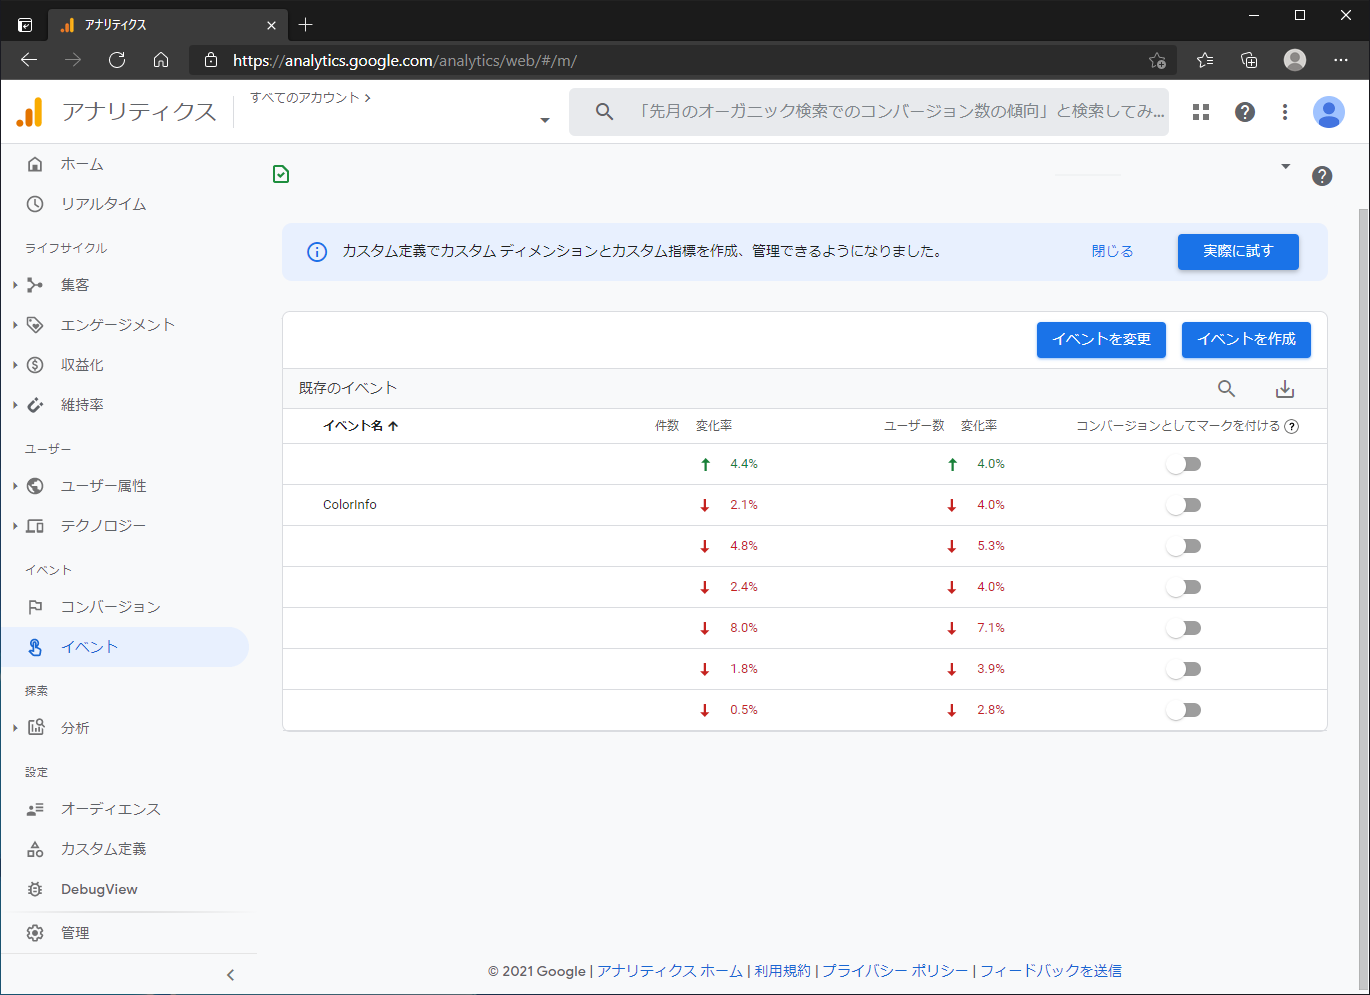Screen dimensions: 1370x995
Task: Open help icon in top header
Action: point(1245,112)
